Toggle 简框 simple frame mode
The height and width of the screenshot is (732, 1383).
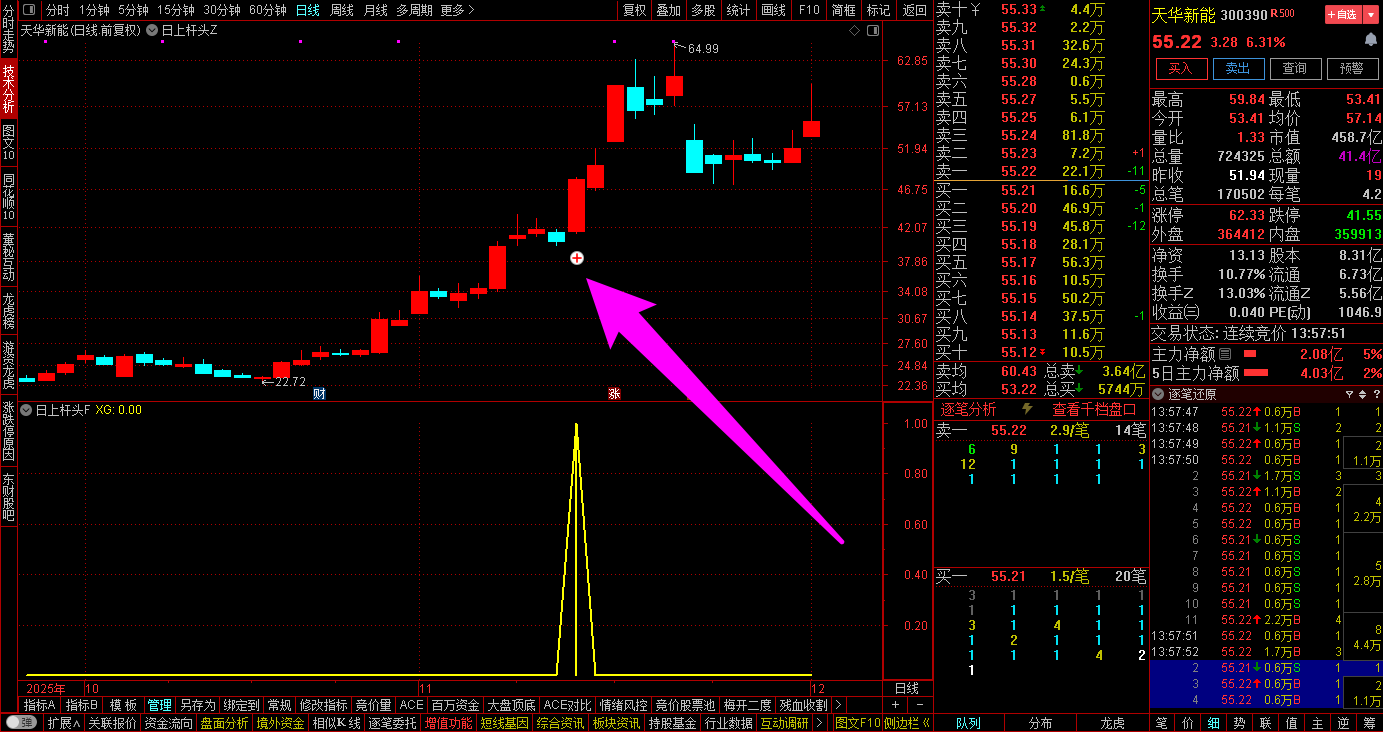tap(844, 10)
